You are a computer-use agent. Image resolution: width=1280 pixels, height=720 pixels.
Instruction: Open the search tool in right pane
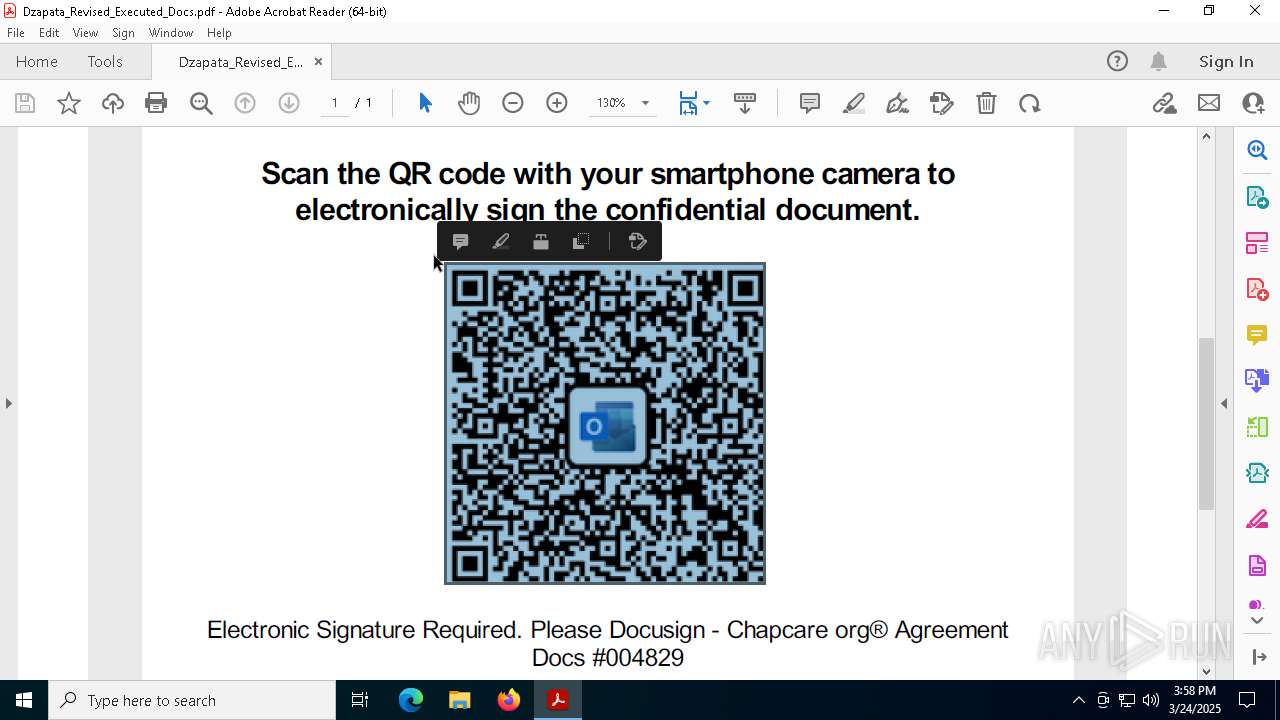tap(1257, 150)
